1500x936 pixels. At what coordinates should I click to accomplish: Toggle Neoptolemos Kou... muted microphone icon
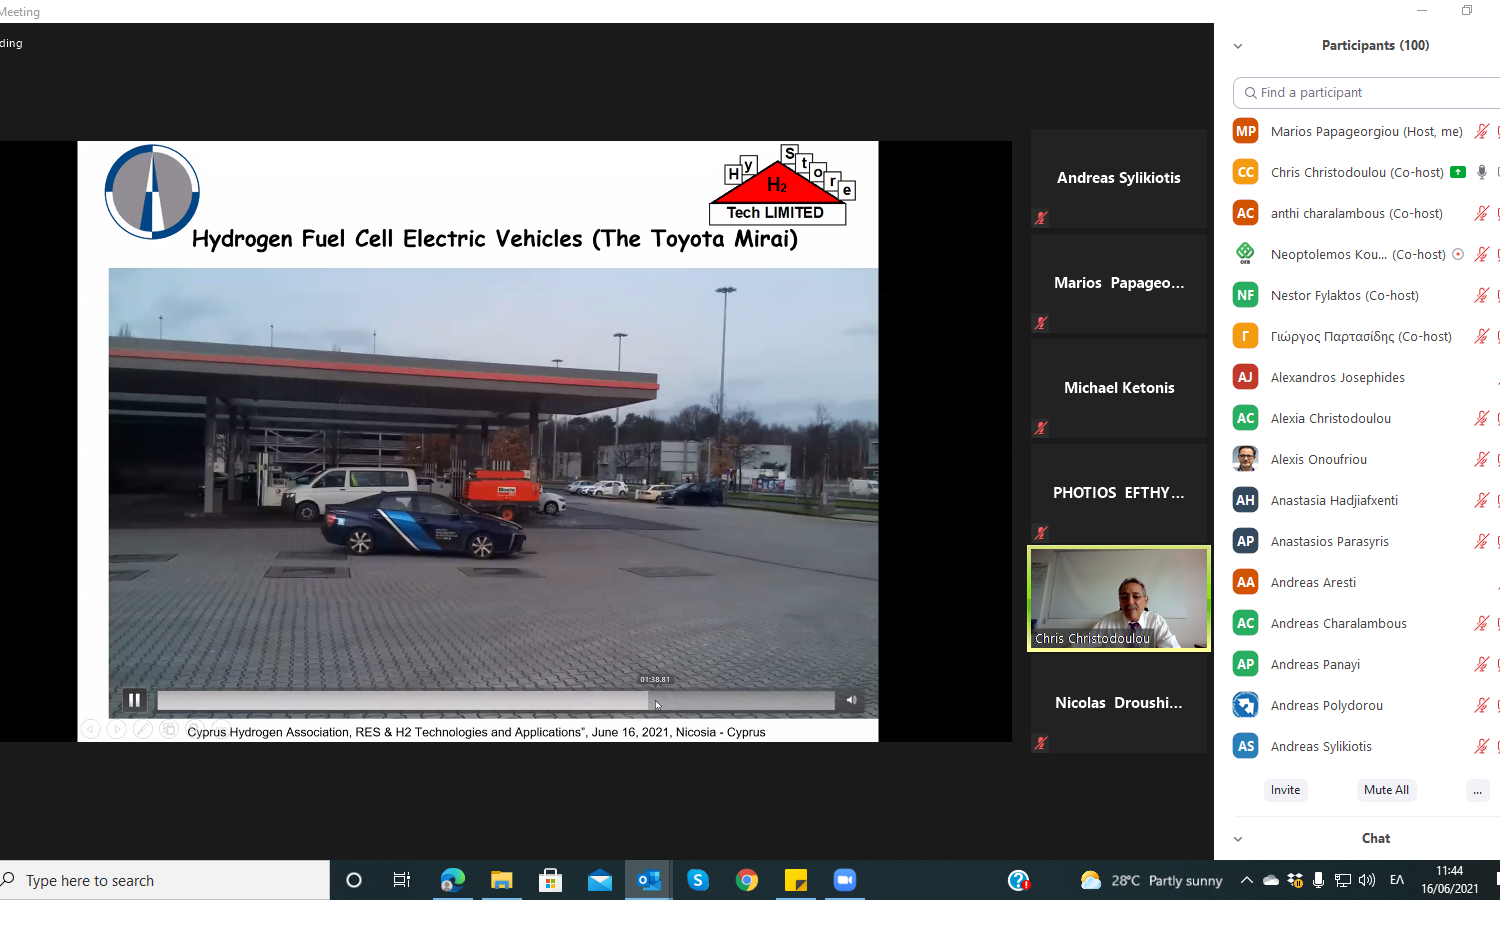(1482, 254)
